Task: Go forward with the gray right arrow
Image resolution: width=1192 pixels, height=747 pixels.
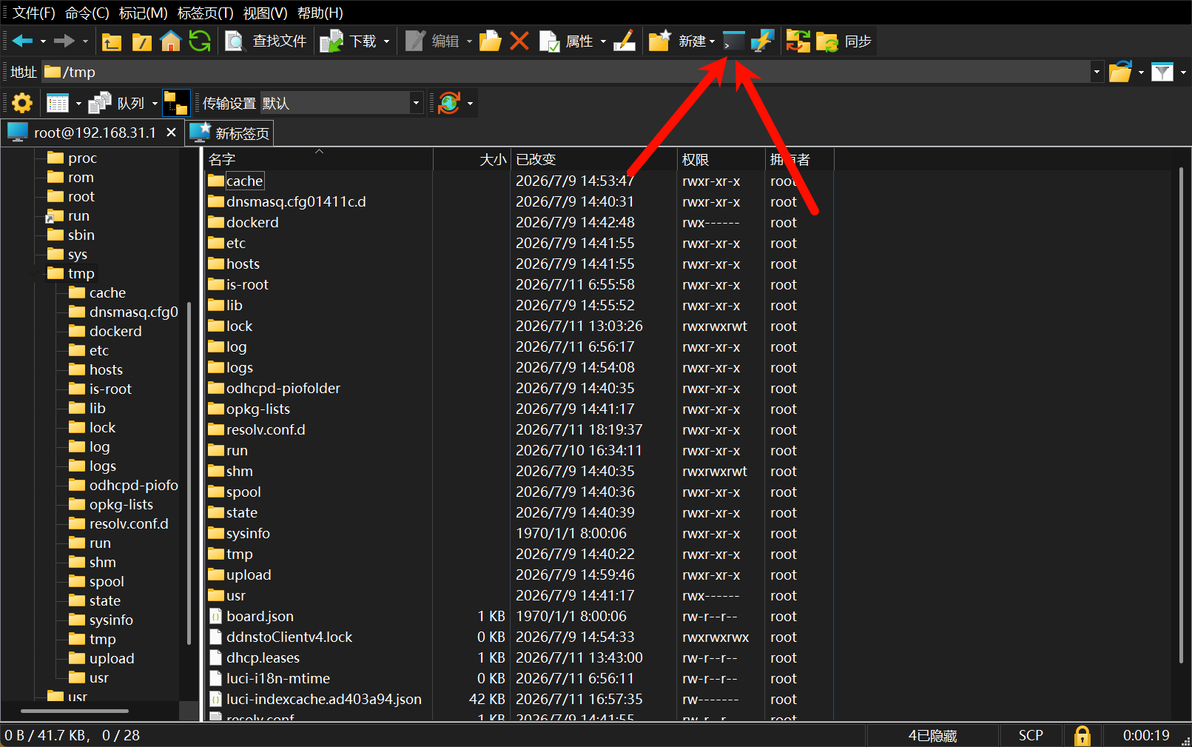Action: 65,41
